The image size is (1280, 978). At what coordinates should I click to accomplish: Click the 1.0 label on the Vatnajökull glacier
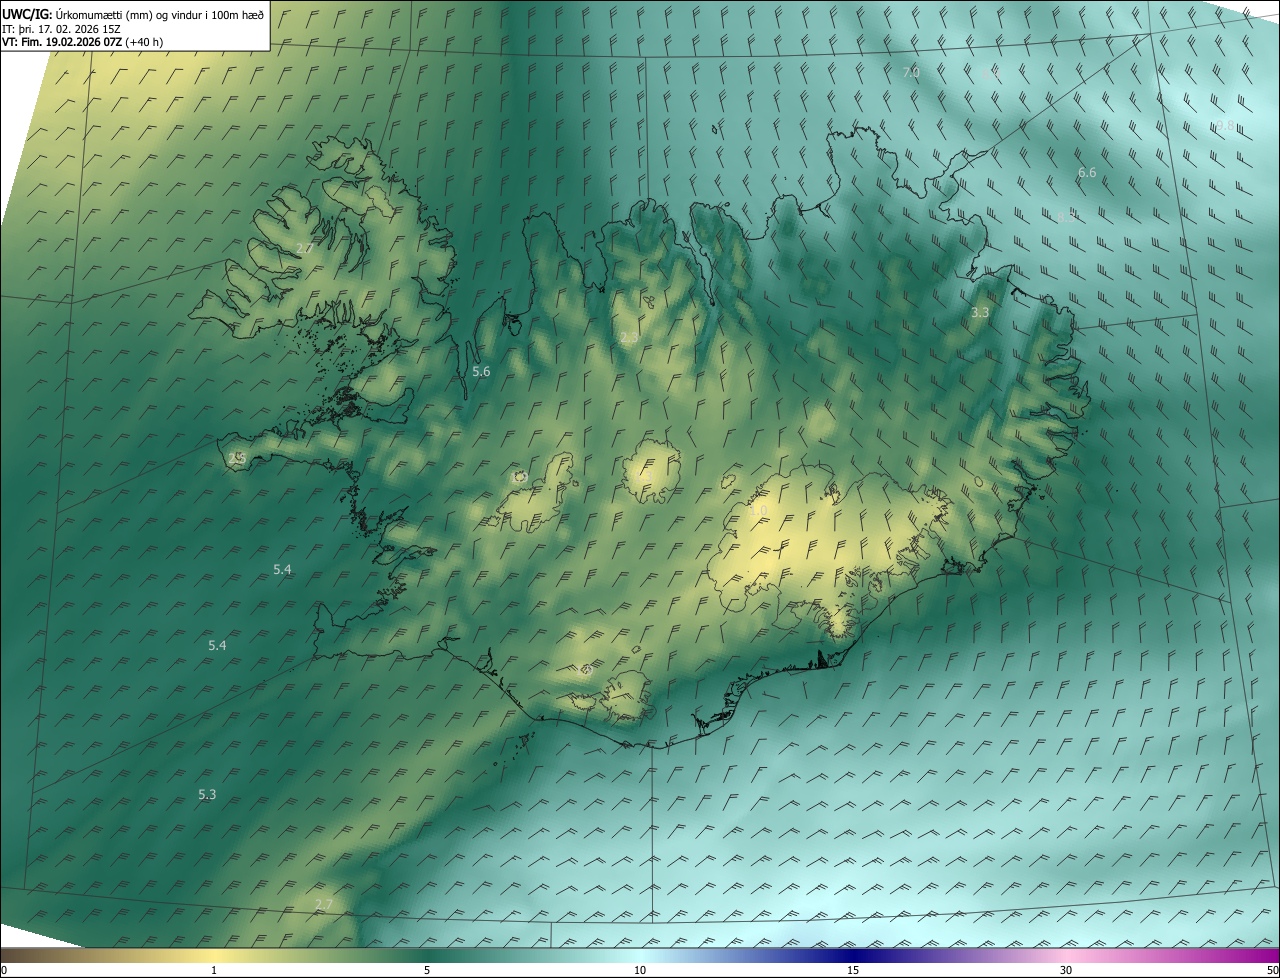coord(758,511)
